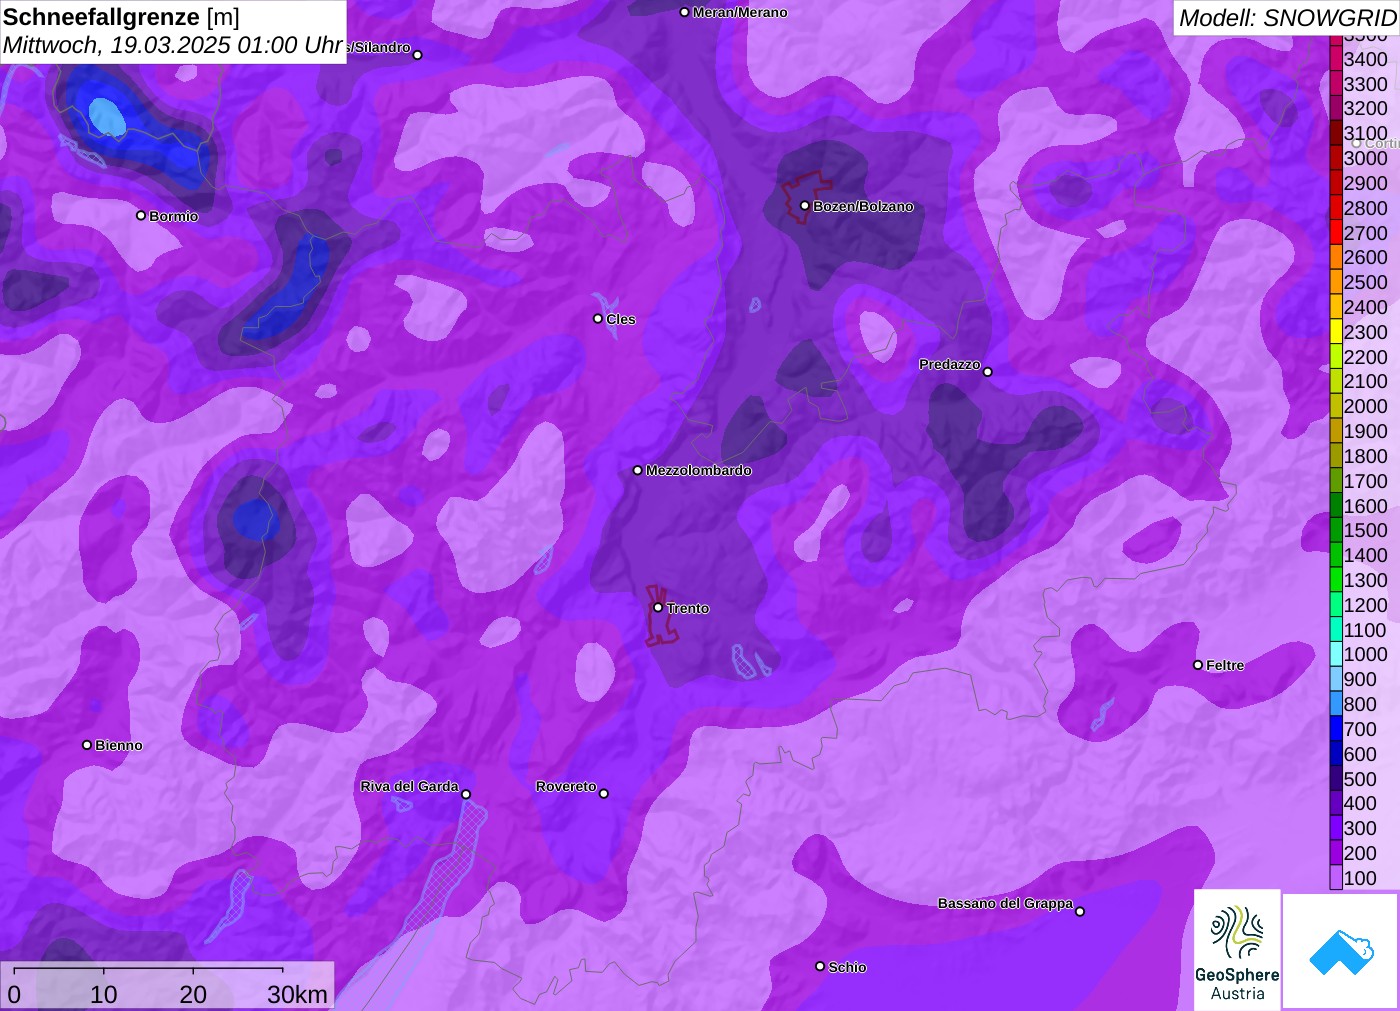The image size is (1400, 1011).
Task: Click the "10" scale bar label
Action: [104, 994]
